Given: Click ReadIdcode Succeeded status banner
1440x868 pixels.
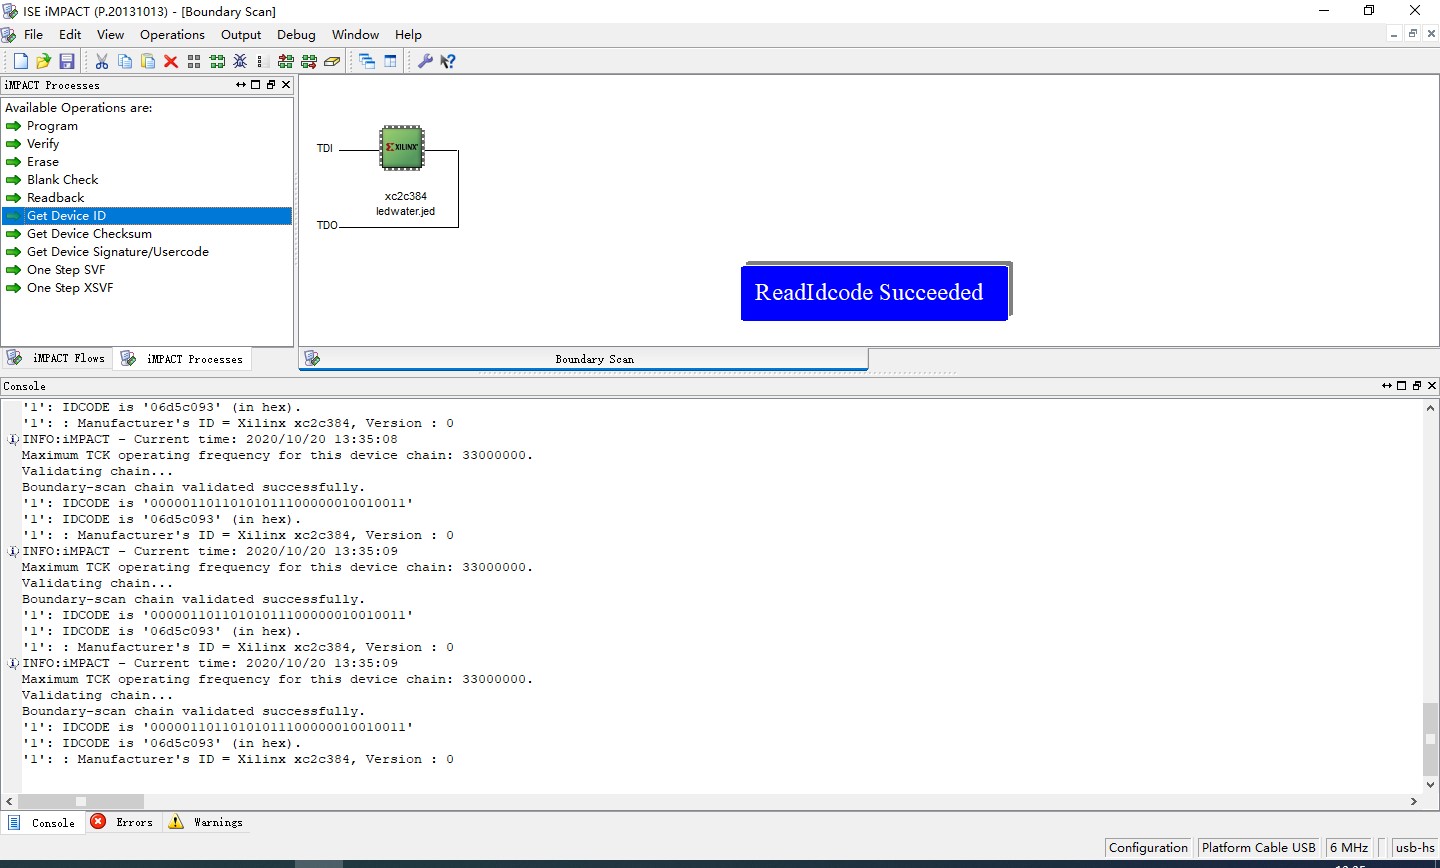Looking at the screenshot, I should (875, 292).
